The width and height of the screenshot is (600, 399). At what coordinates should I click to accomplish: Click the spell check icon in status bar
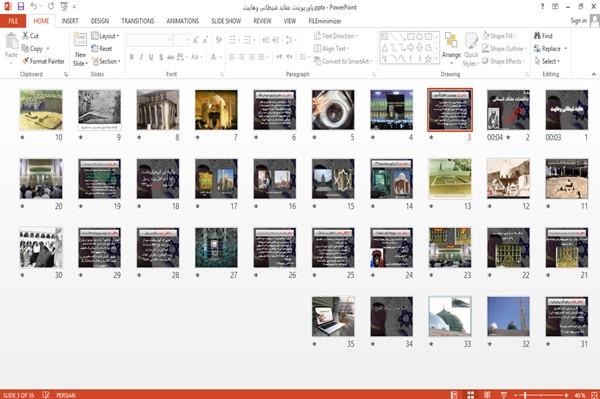click(46, 395)
